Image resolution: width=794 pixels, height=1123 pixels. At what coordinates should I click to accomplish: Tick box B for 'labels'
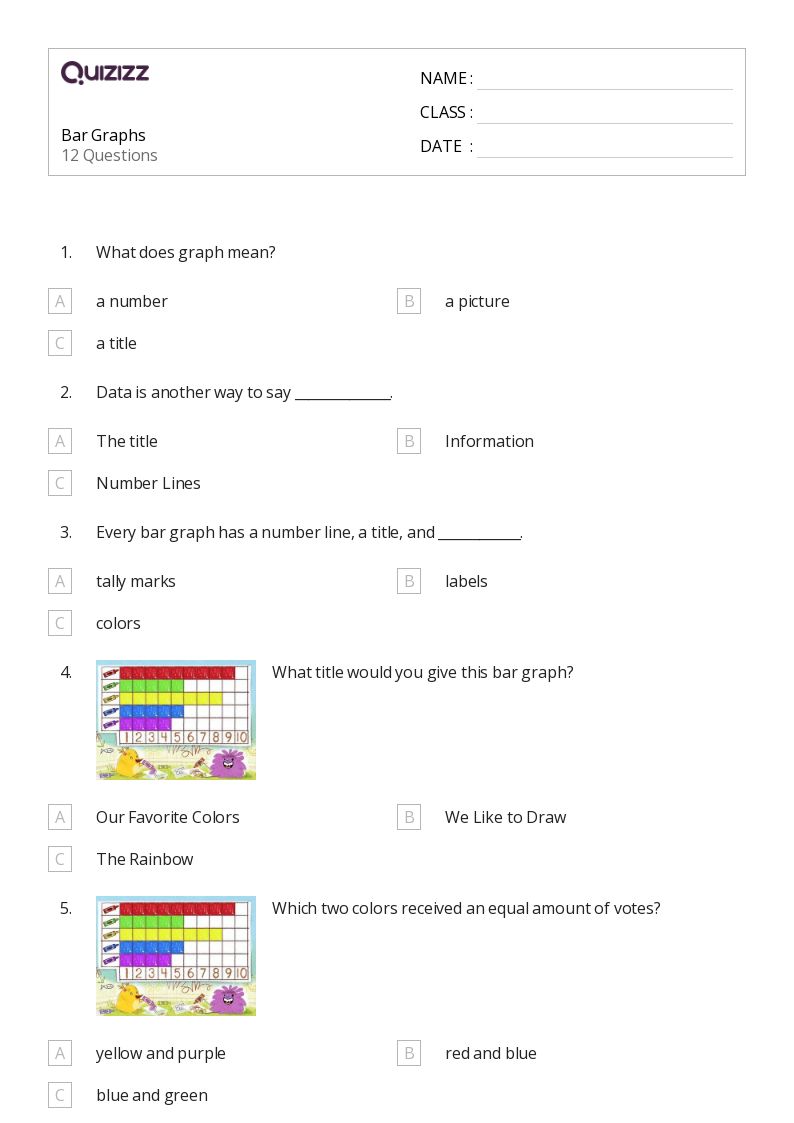coord(409,581)
